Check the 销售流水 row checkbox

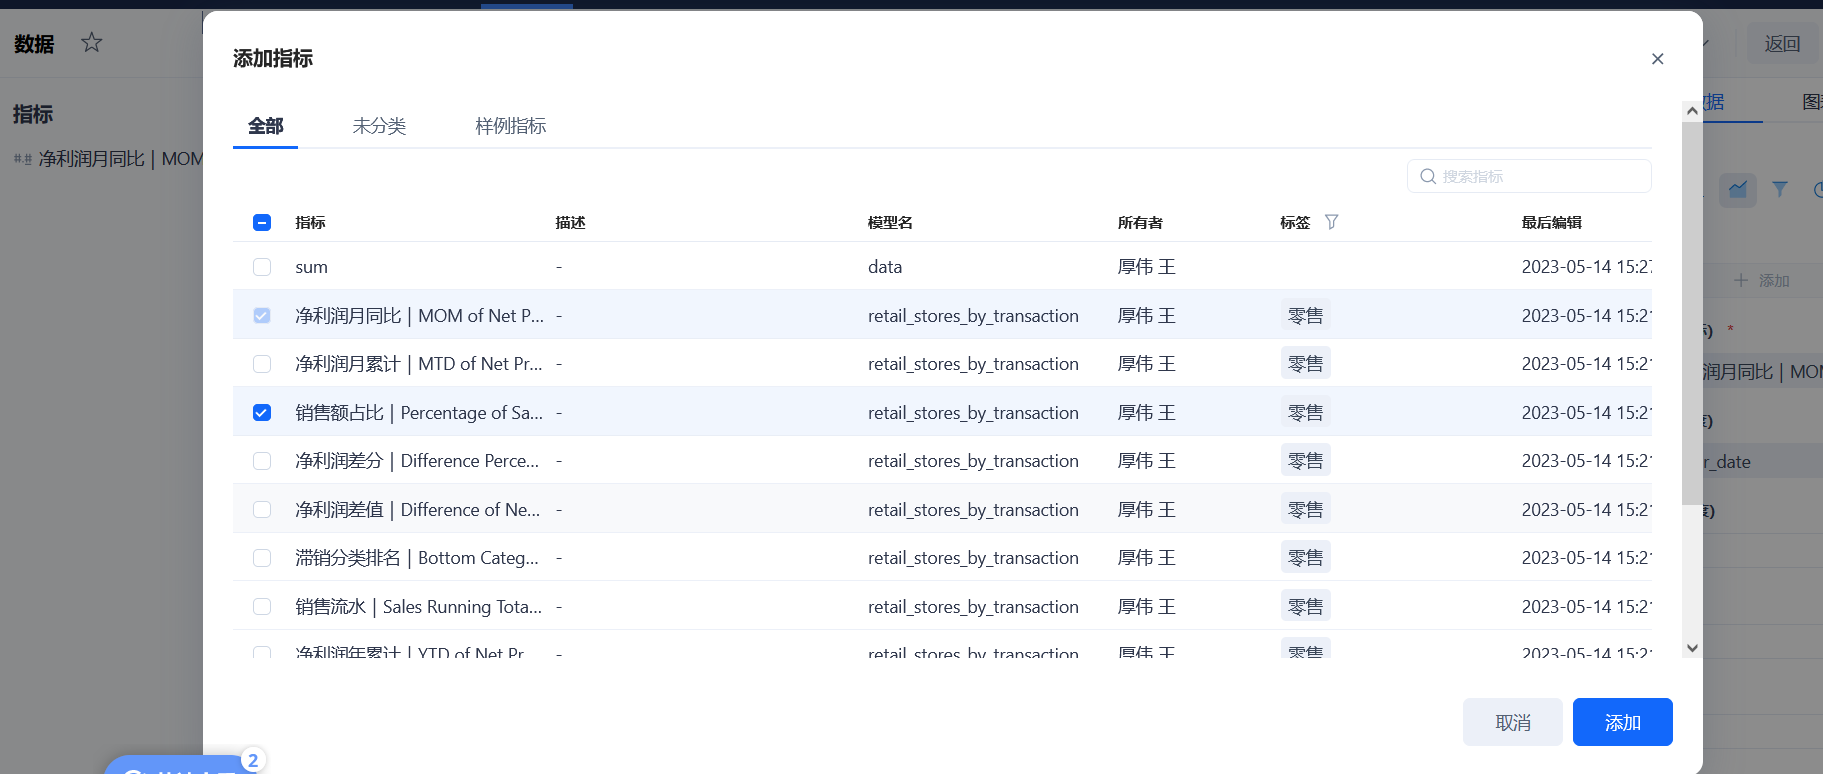tap(262, 606)
